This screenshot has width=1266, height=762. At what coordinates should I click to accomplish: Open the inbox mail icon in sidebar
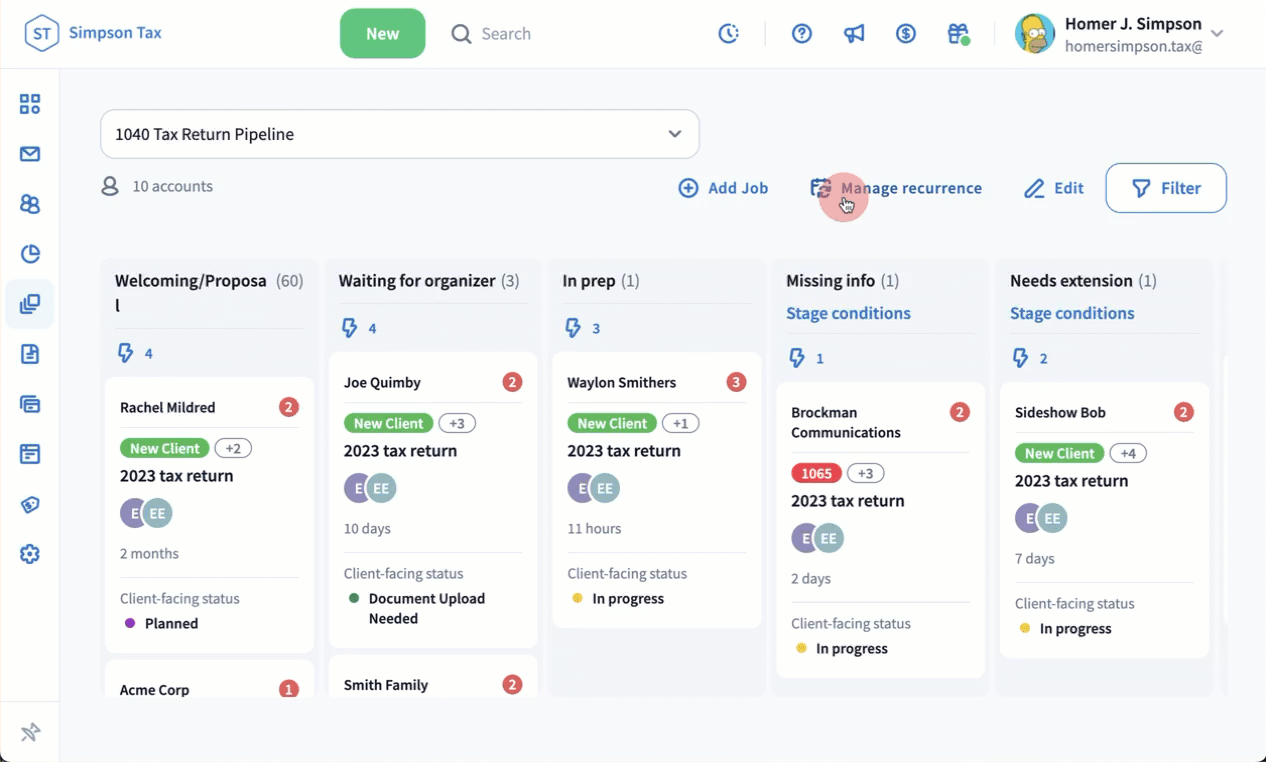tap(30, 154)
